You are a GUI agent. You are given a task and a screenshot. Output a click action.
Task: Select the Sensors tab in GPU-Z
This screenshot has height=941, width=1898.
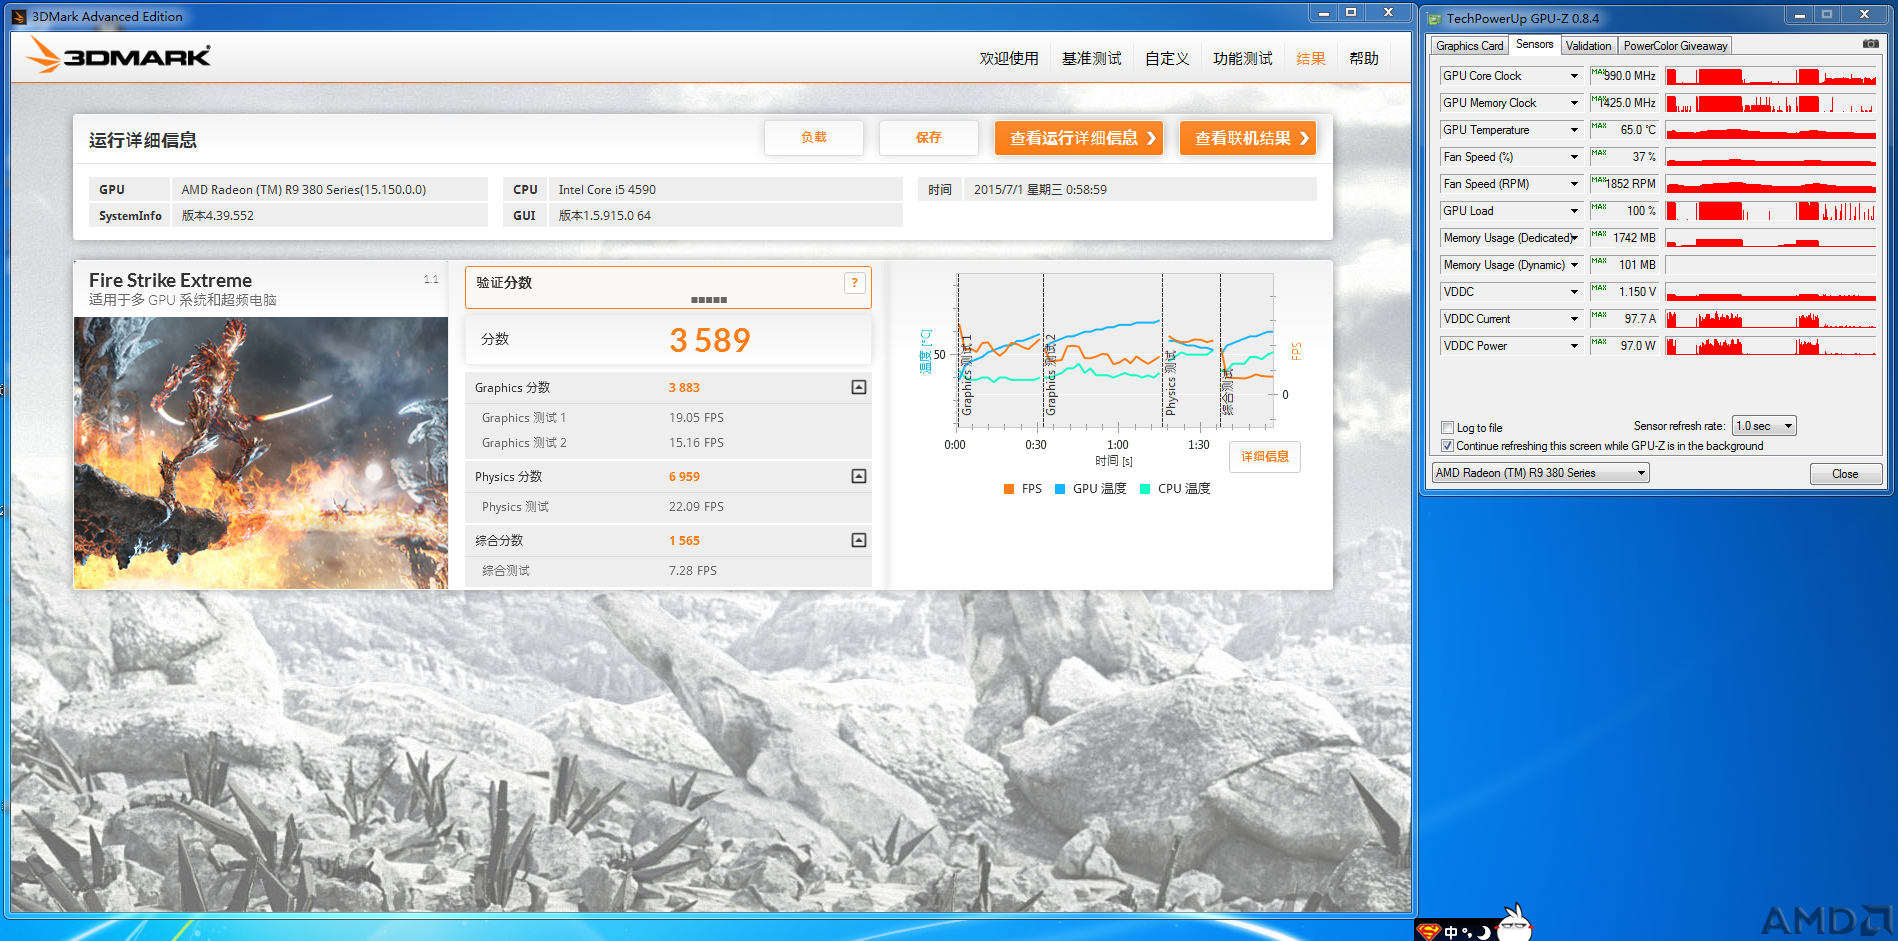[1534, 44]
